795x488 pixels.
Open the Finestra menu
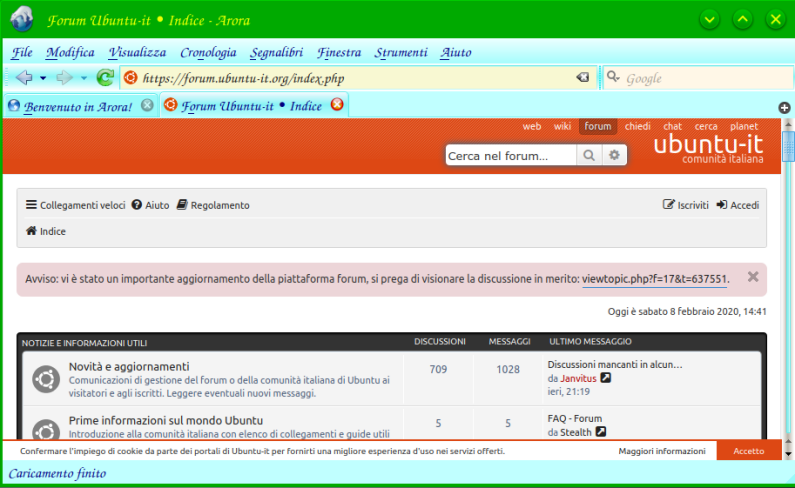click(x=339, y=52)
